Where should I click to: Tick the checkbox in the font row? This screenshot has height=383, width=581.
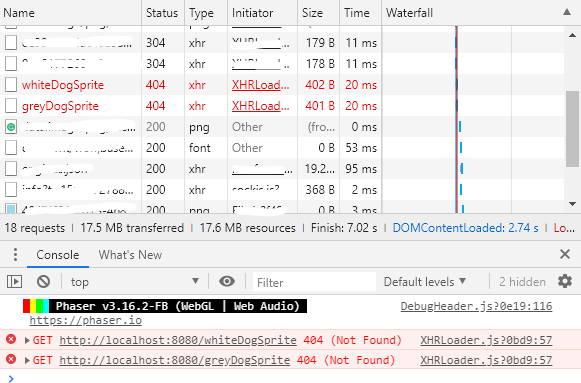[11, 148]
